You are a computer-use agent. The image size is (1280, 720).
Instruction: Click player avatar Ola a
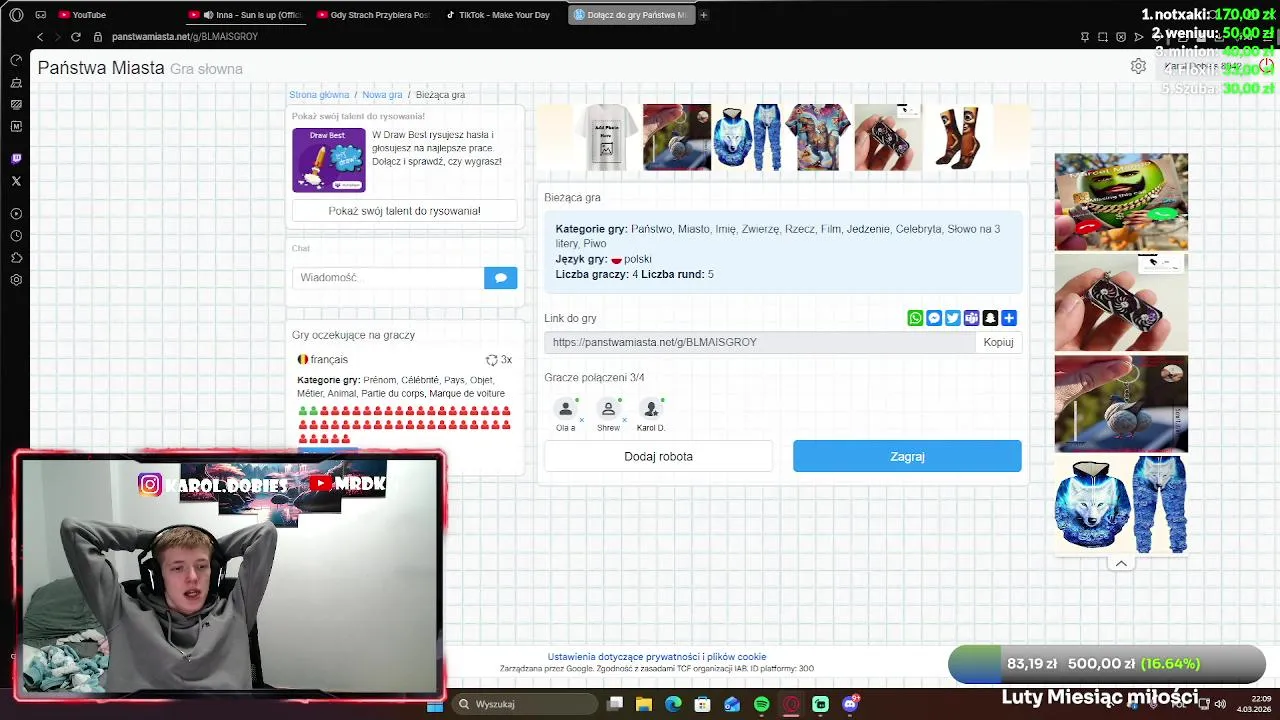[x=566, y=409]
